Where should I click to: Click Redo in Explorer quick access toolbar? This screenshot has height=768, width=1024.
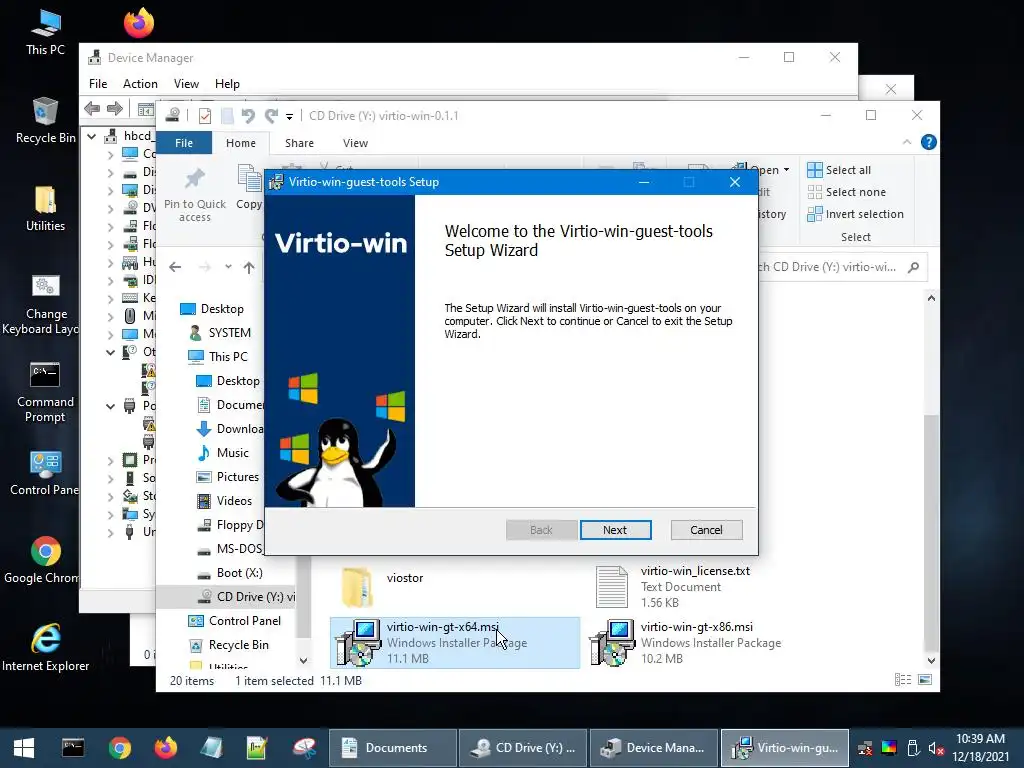click(x=271, y=116)
